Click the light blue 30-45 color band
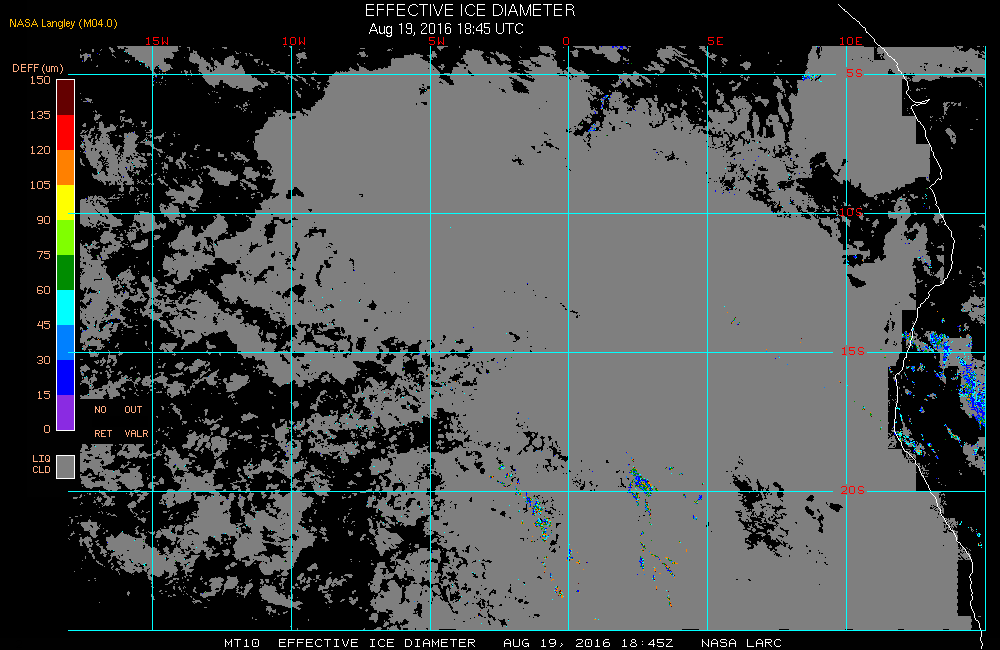 (66, 343)
